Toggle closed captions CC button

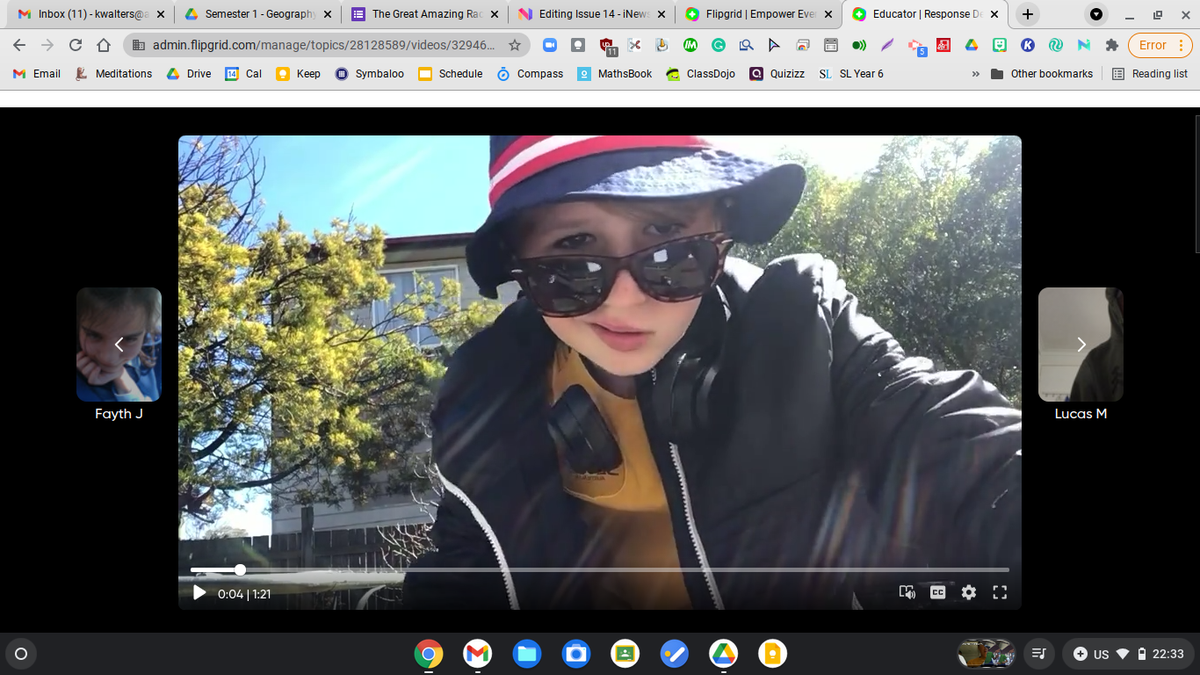[x=938, y=593]
